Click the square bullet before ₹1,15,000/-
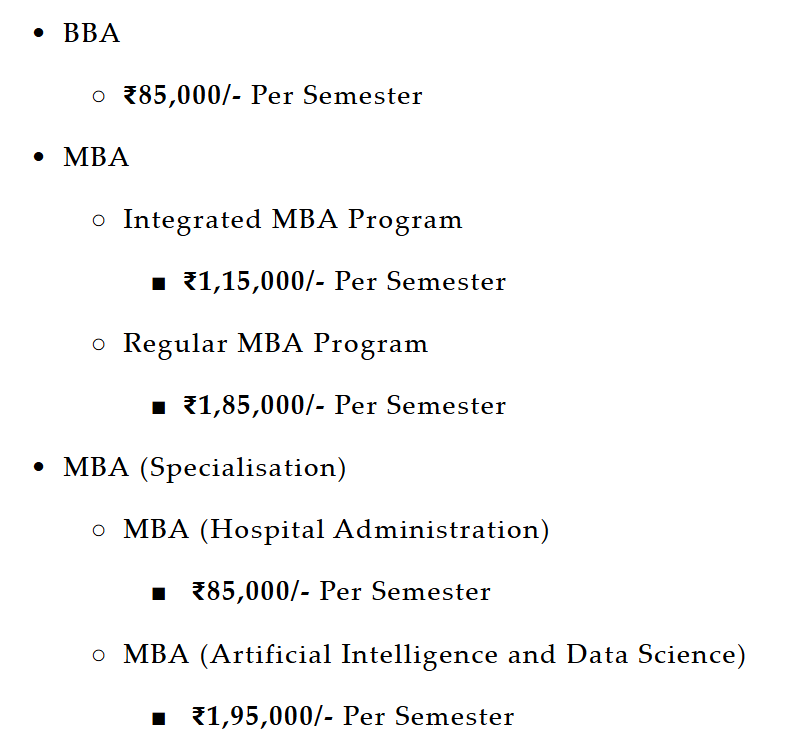This screenshot has width=807, height=753. [x=158, y=283]
